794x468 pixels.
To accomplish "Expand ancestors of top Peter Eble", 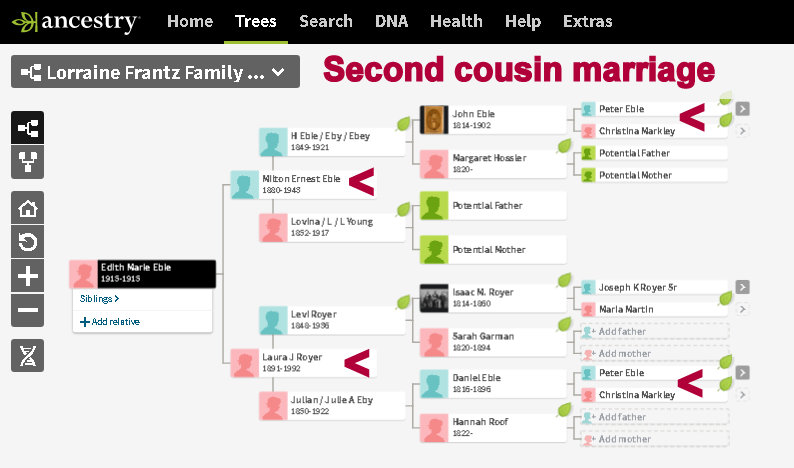I will (x=743, y=109).
